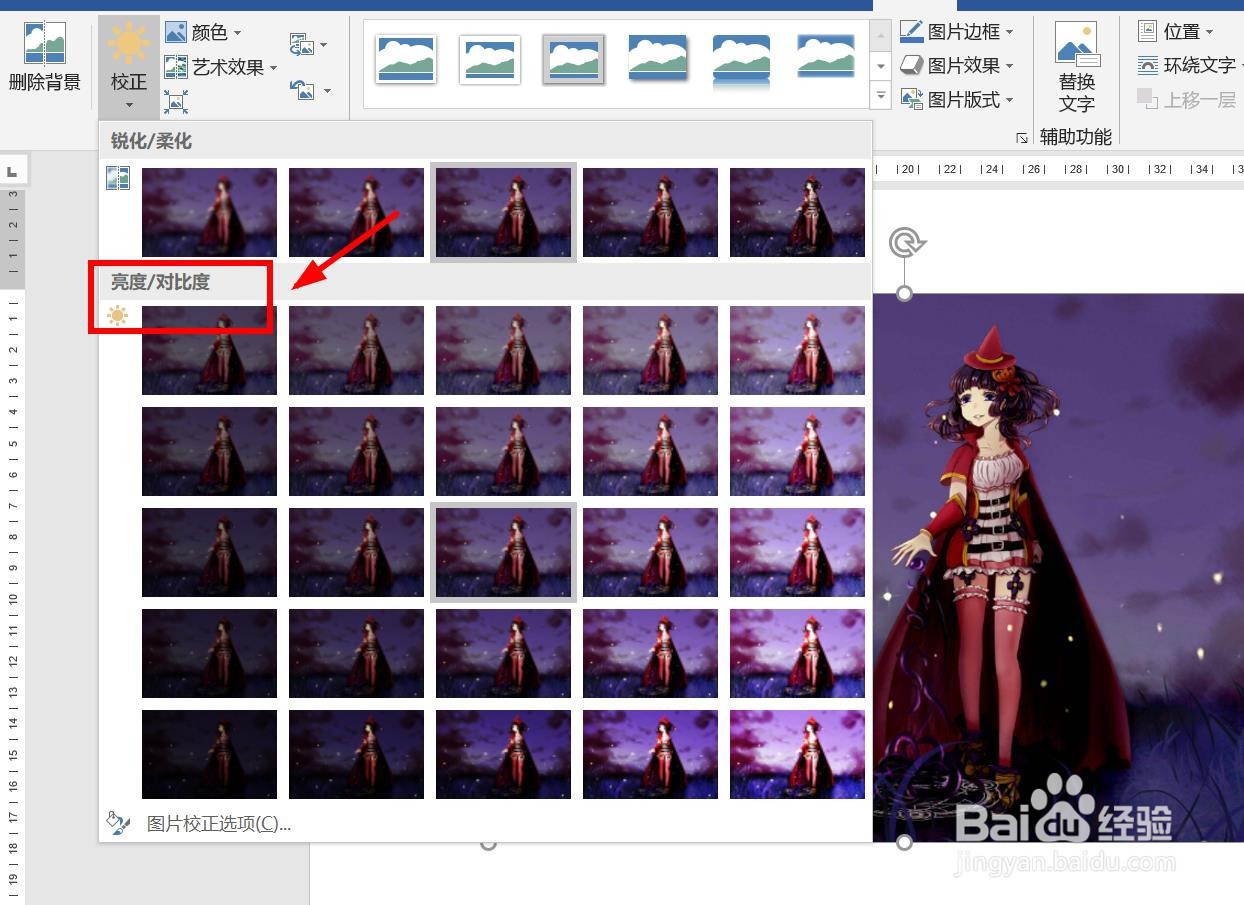Open Picture Corrections Options (图片校正选项)
Viewport: 1244px width, 905px height.
(x=219, y=824)
